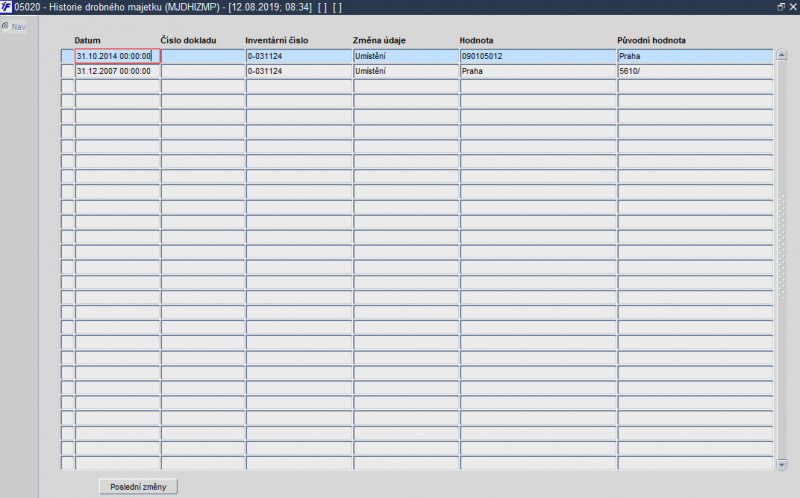Select row marker of the 31.10.2014 record
Image resolution: width=800 pixels, height=498 pixels.
point(67,56)
